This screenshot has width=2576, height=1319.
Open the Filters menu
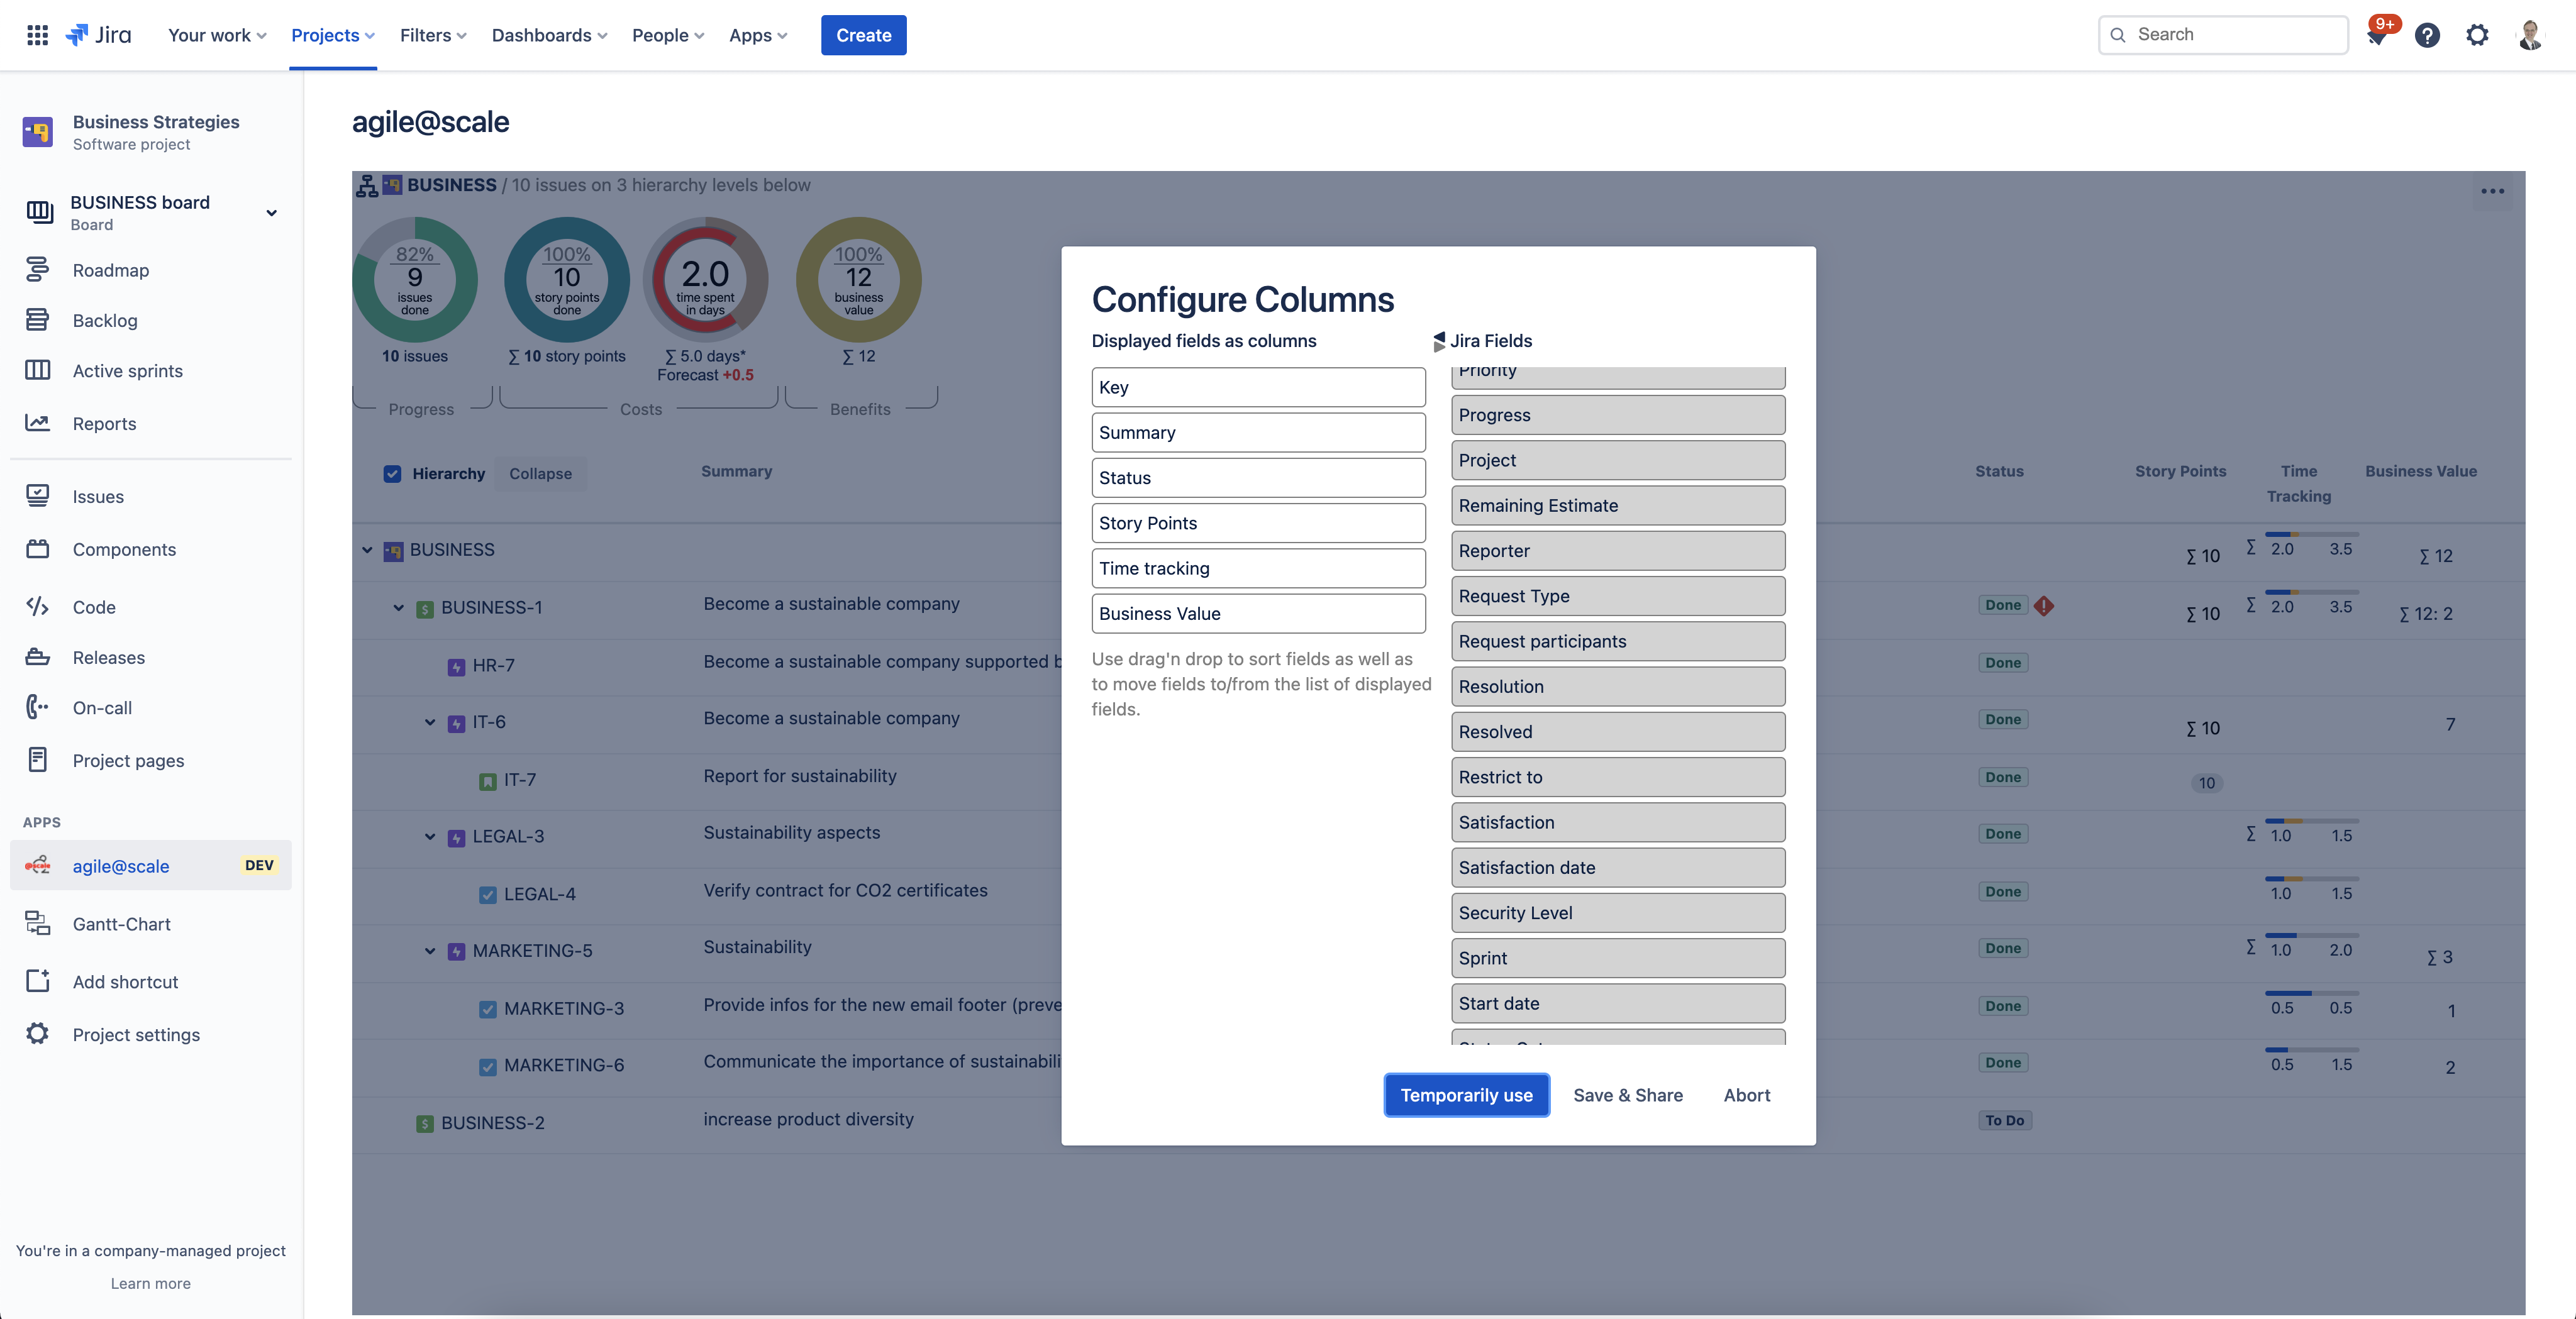[433, 35]
